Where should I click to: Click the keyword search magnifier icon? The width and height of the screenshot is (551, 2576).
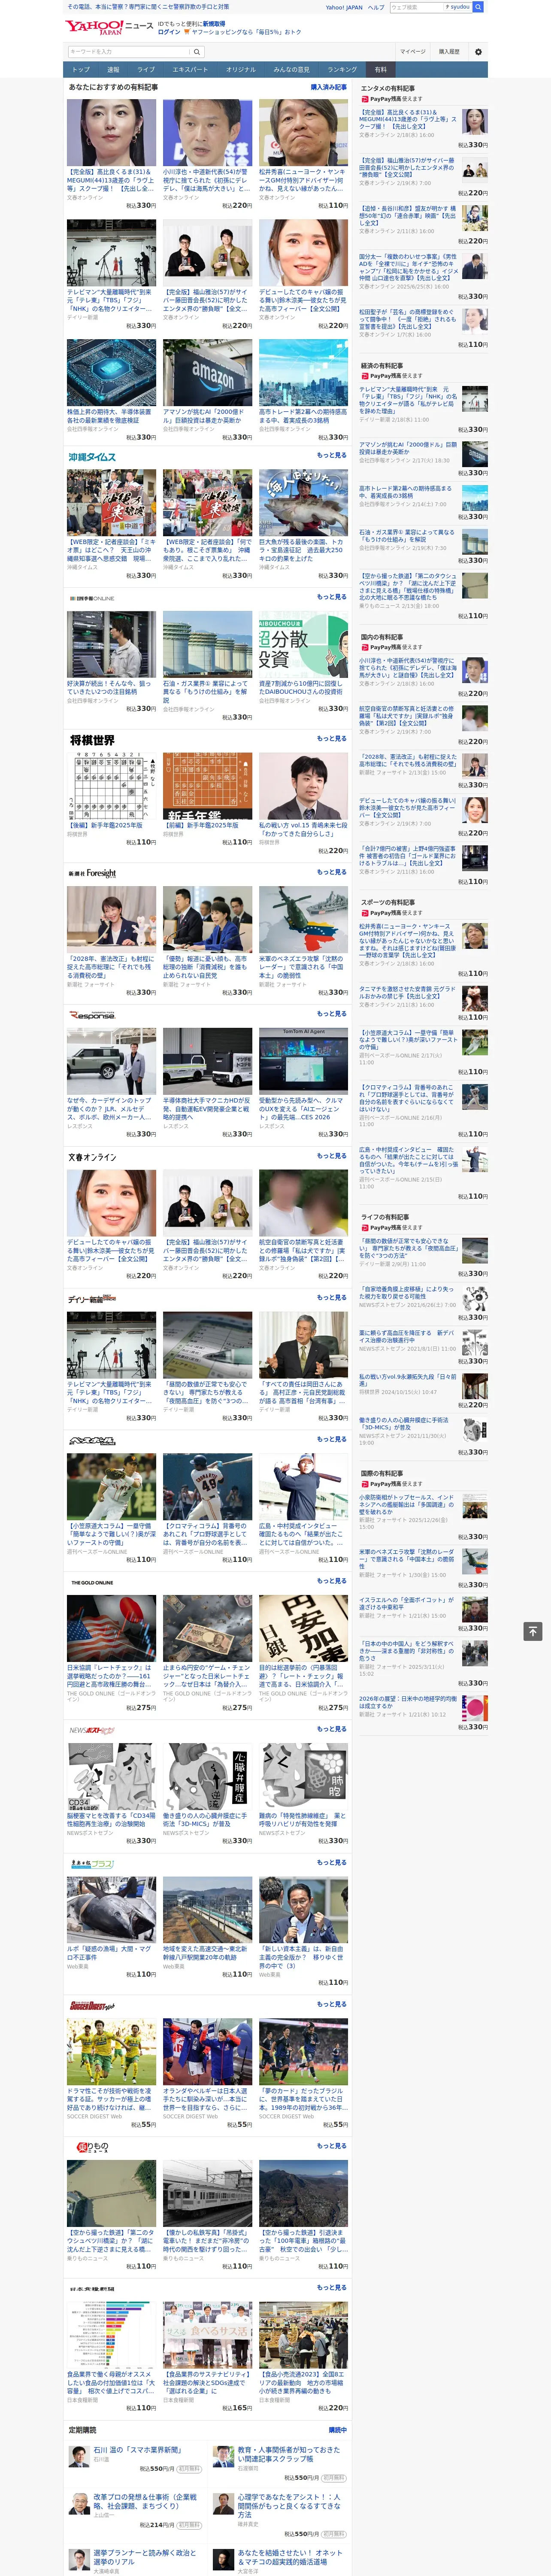tap(197, 51)
